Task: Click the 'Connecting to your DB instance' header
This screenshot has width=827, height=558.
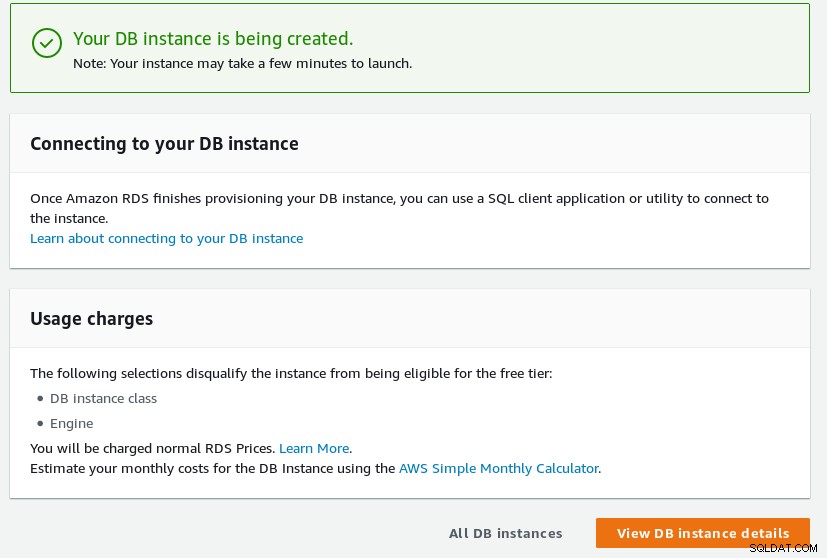Action: tap(164, 143)
